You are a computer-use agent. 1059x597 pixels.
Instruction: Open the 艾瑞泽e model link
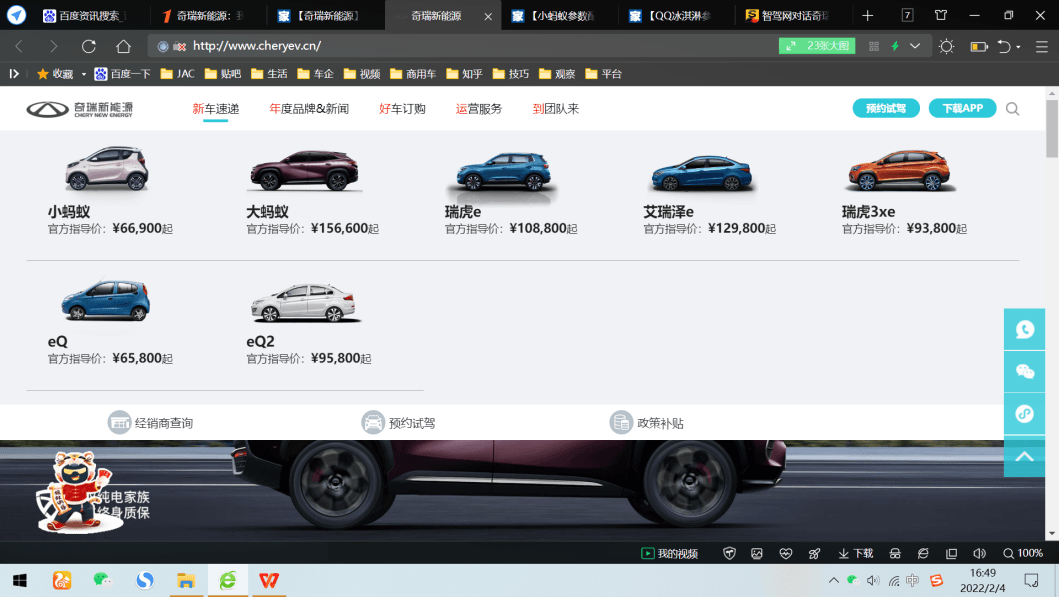[x=668, y=212]
